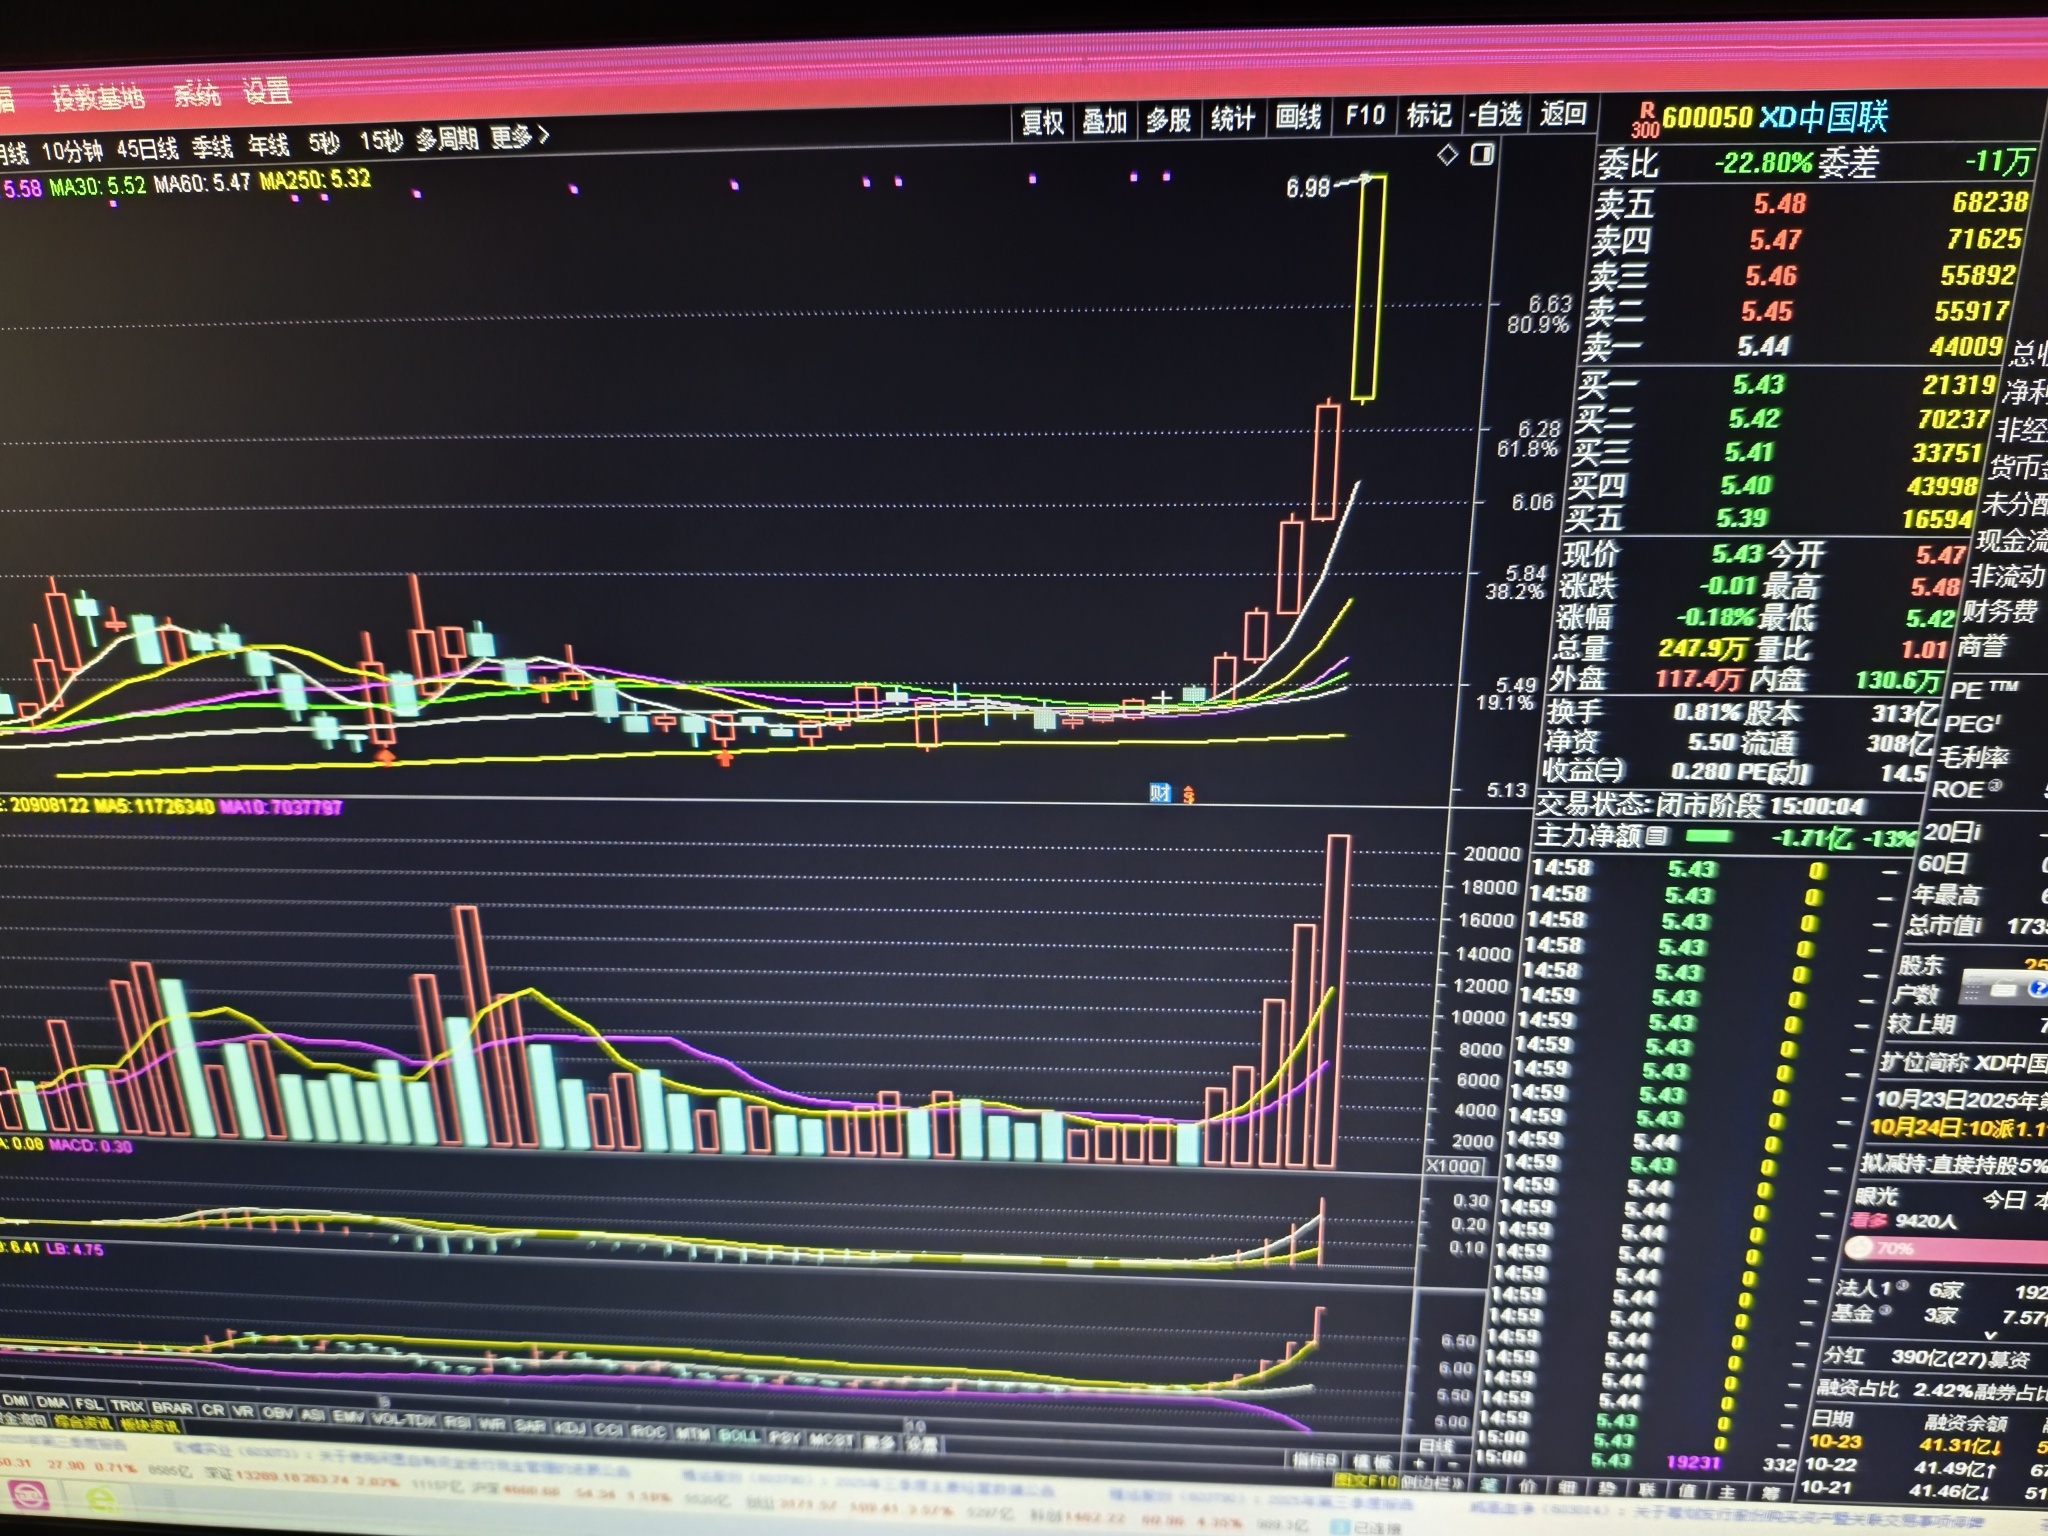Expand the 主力净额 details icon
Image resolution: width=2048 pixels, height=1536 pixels.
click(x=1657, y=835)
